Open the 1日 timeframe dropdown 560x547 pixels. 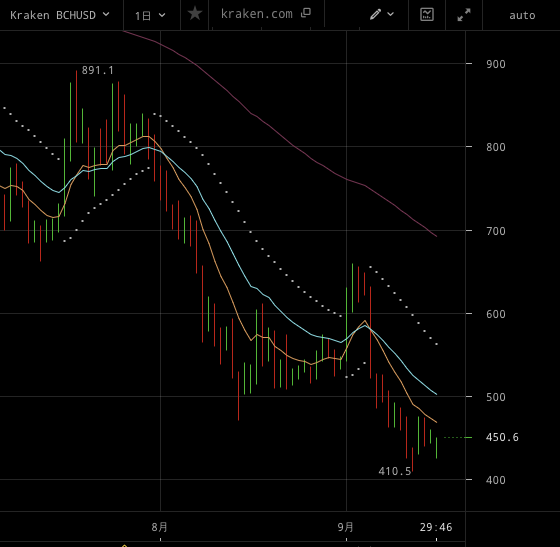[x=150, y=15]
